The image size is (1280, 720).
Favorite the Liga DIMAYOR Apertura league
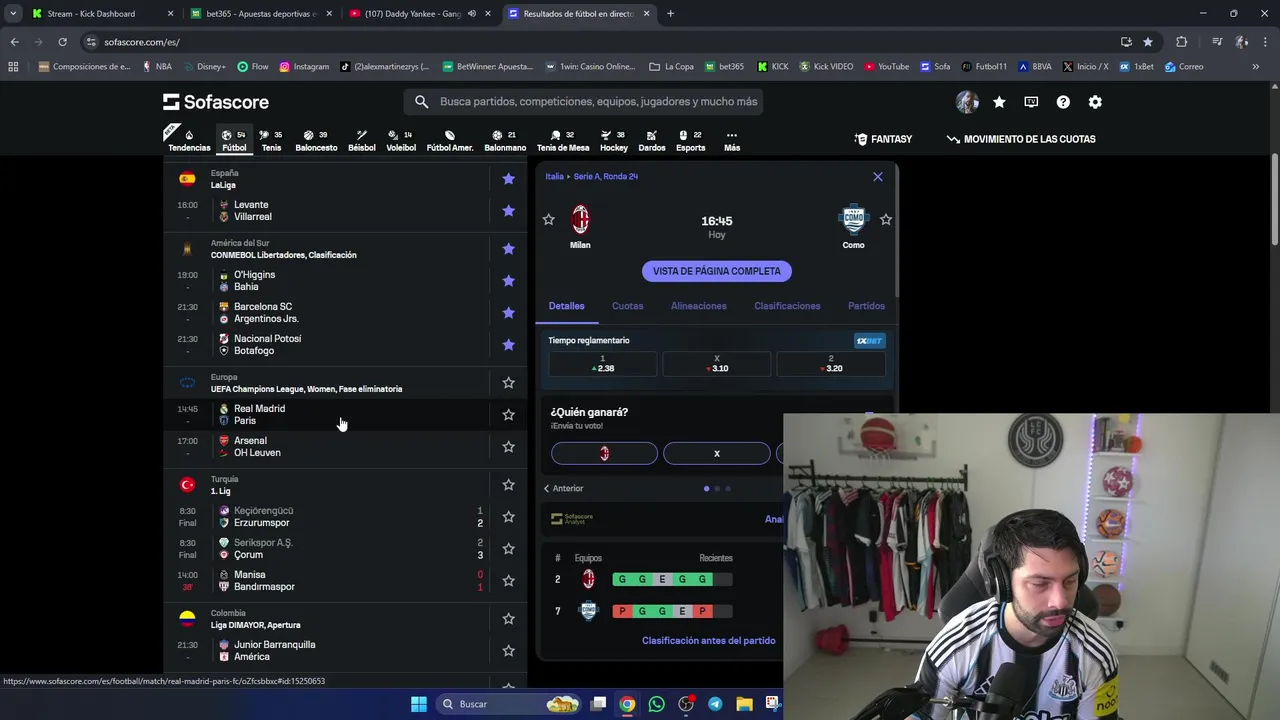(508, 619)
